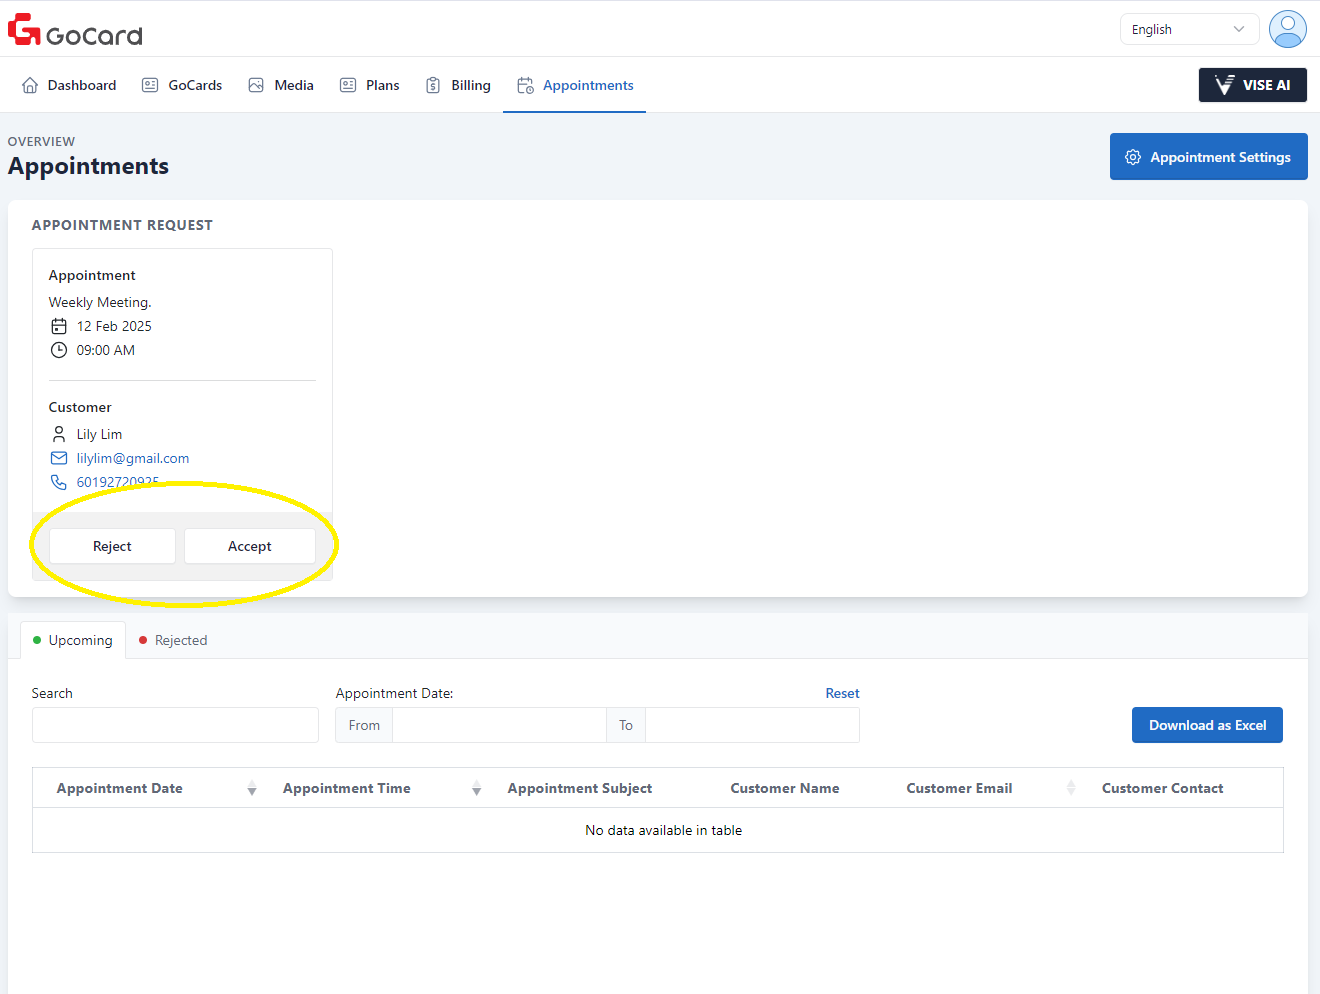Click the Media image icon

(x=256, y=85)
